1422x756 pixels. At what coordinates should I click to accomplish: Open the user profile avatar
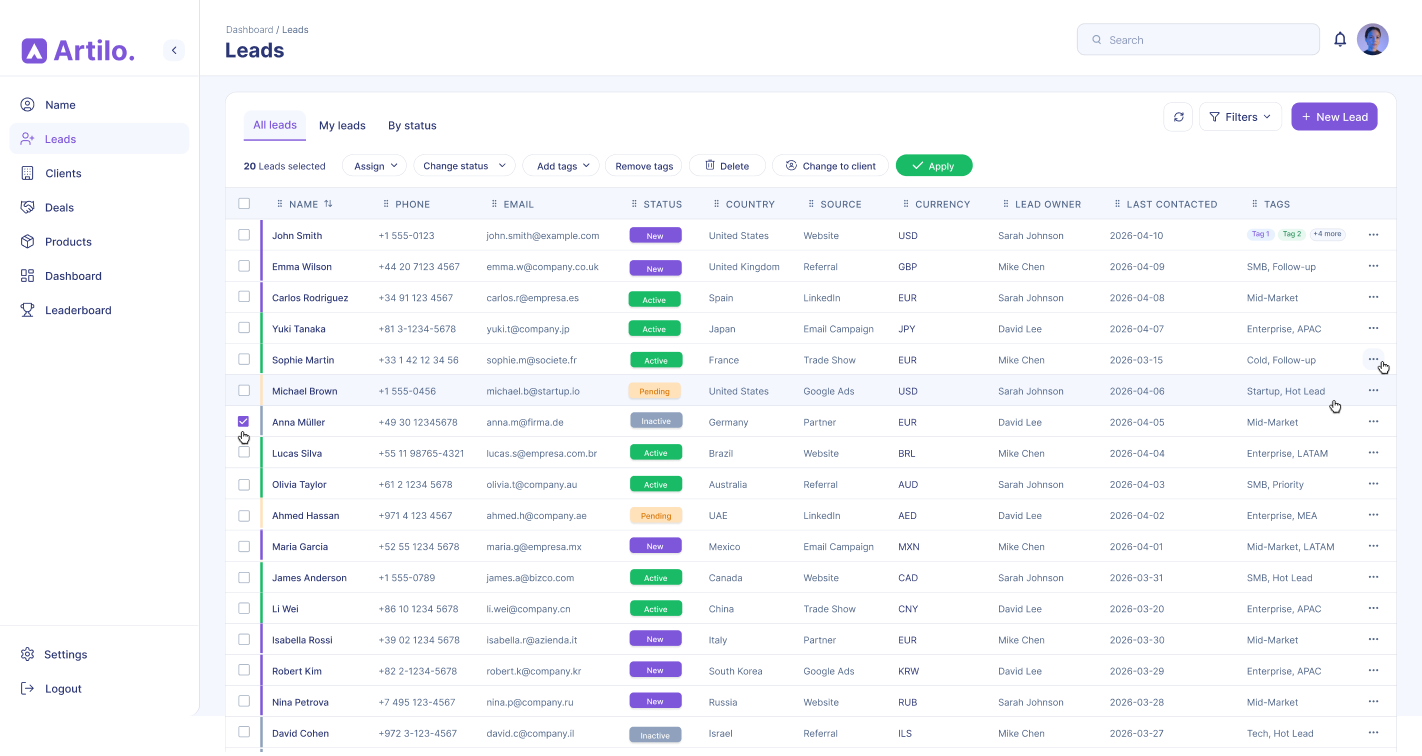tap(1372, 40)
